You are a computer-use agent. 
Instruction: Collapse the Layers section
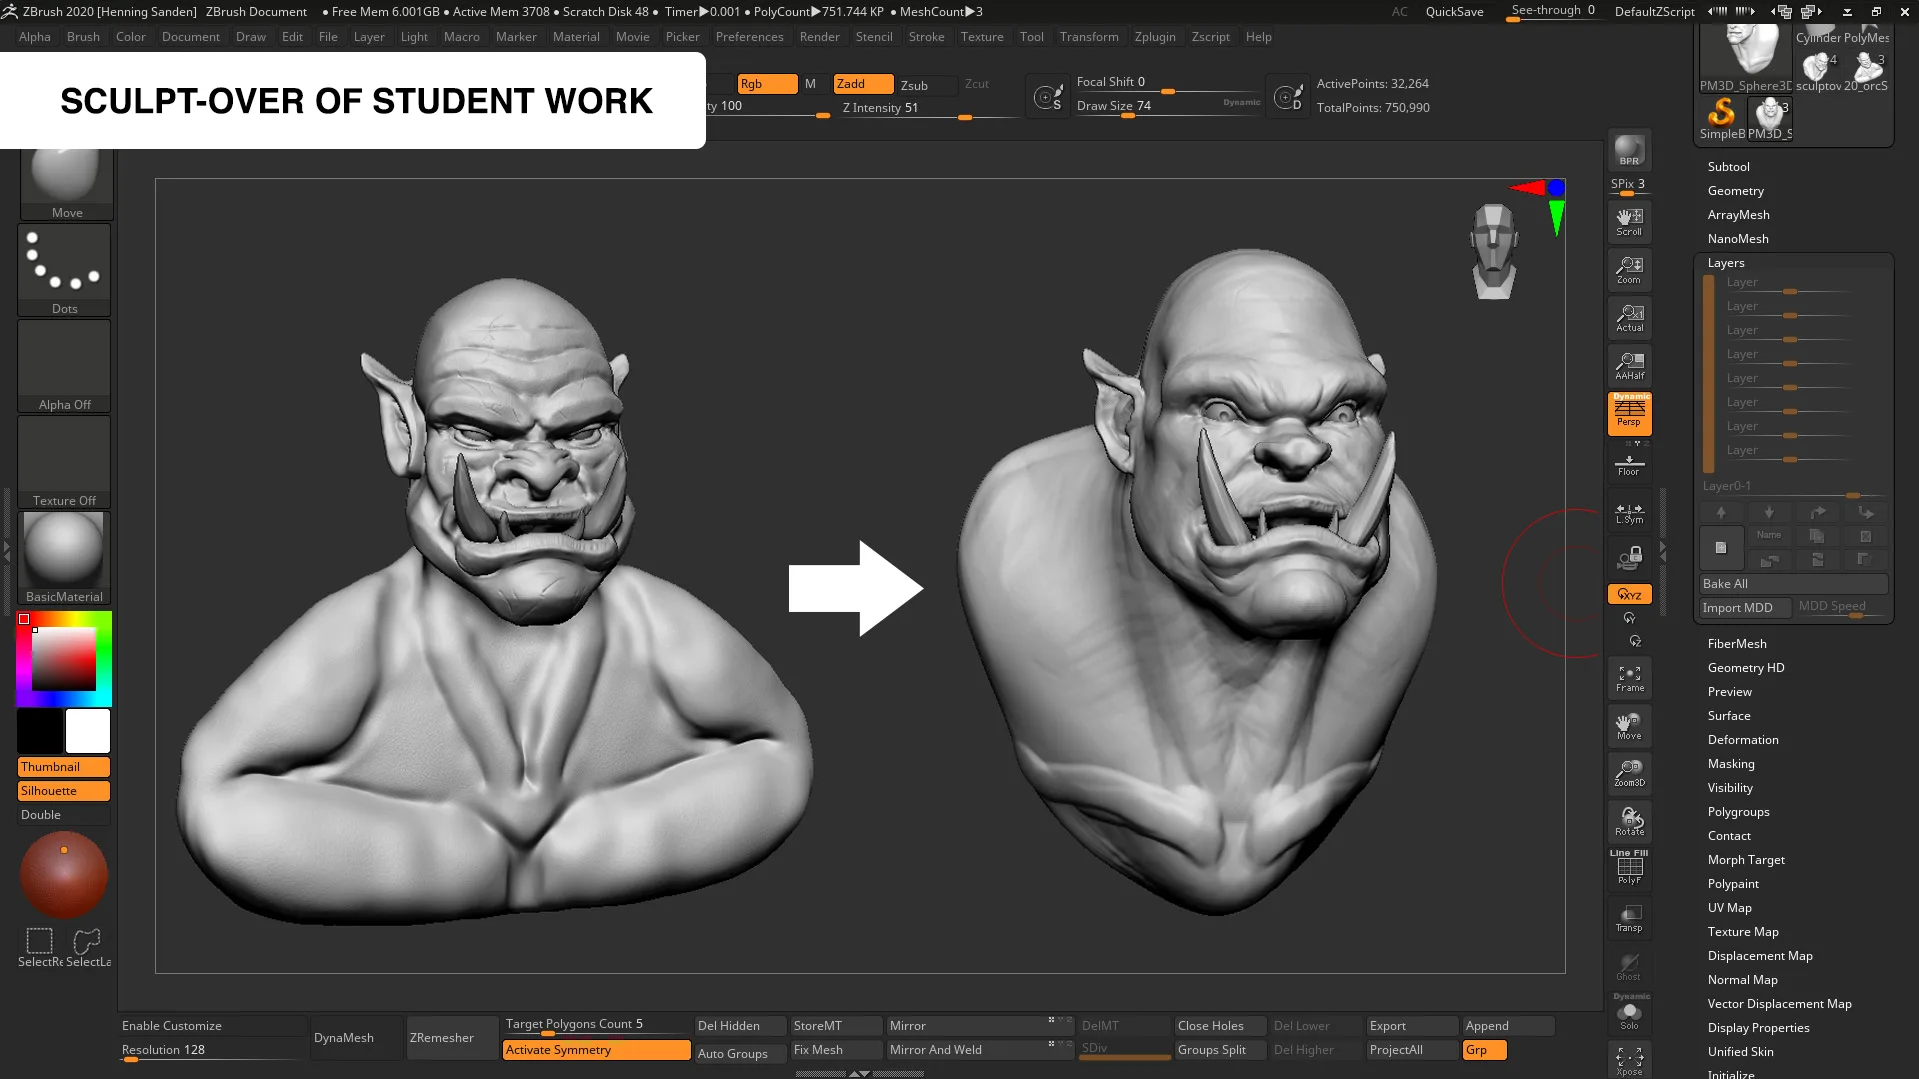click(x=1725, y=262)
